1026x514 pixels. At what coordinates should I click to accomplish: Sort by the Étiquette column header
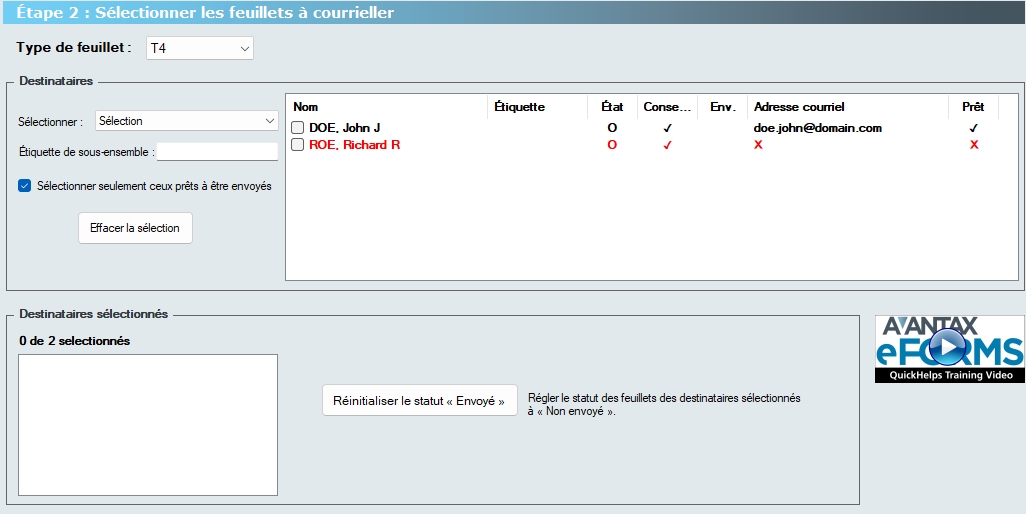coord(537,107)
